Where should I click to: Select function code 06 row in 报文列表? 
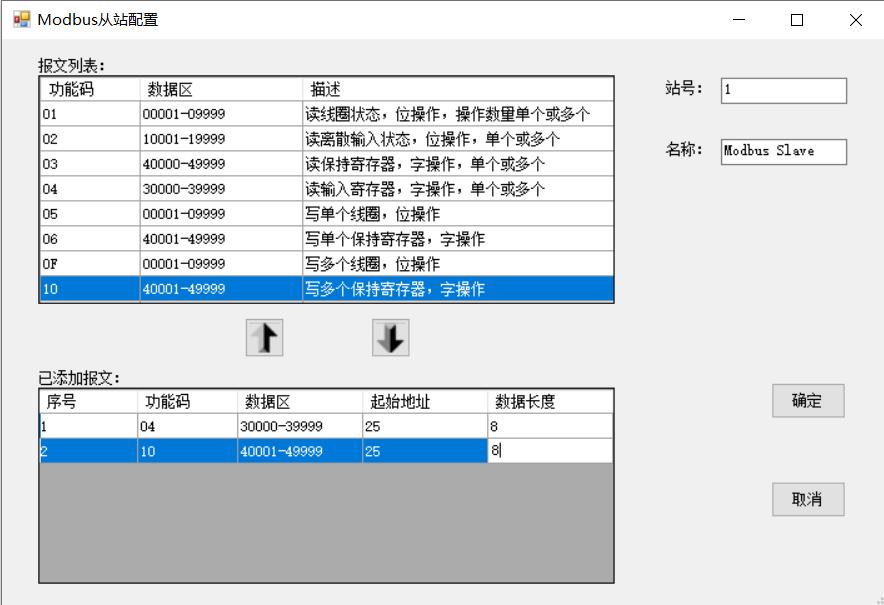[x=327, y=239]
